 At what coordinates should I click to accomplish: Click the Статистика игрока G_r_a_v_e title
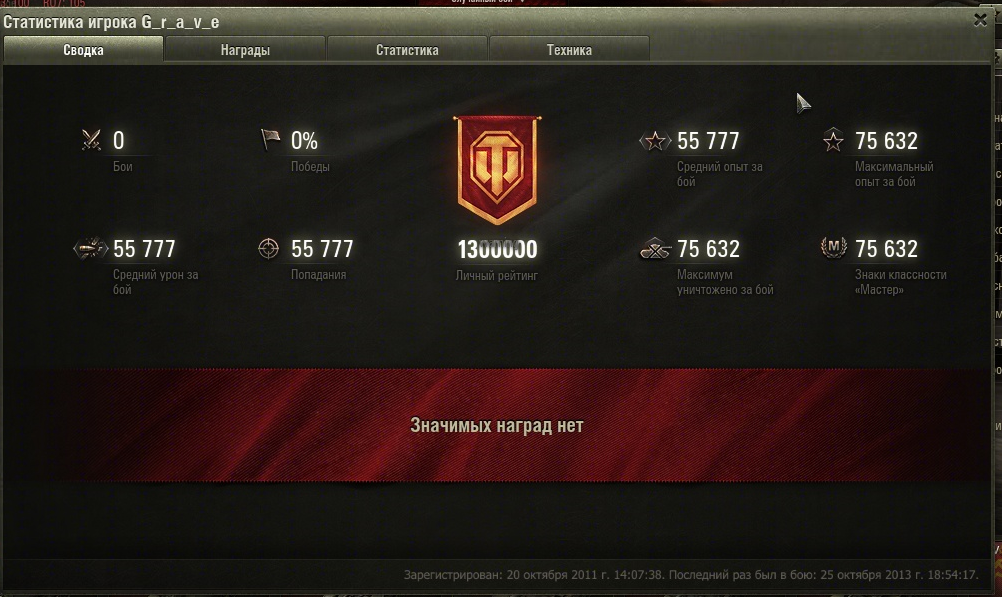pos(111,22)
